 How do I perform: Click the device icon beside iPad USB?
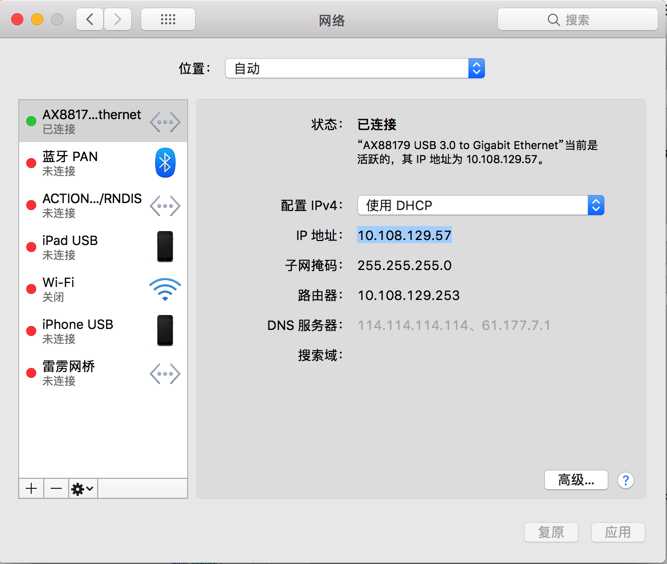[165, 247]
